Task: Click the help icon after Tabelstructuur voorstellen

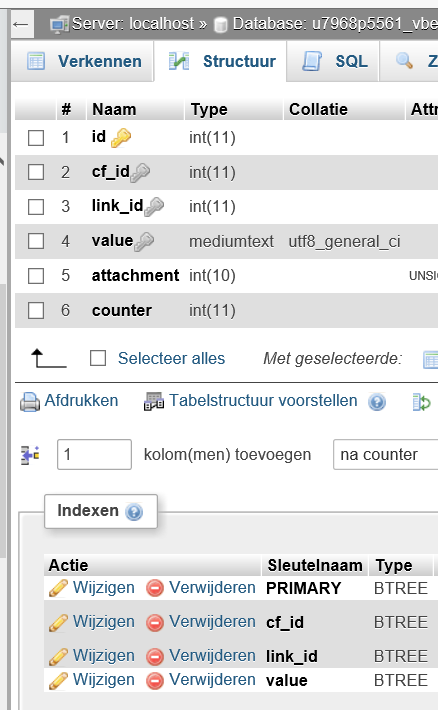Action: (x=377, y=402)
